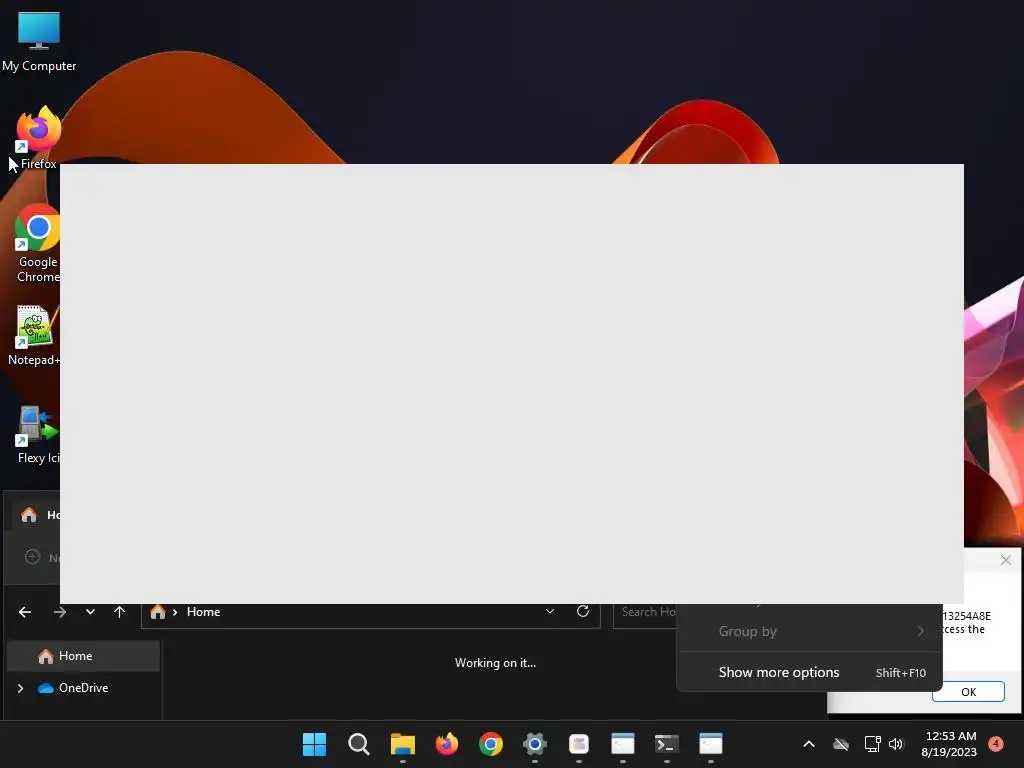Open taskbar Search
Screen dimensions: 1024x768
coord(359,744)
